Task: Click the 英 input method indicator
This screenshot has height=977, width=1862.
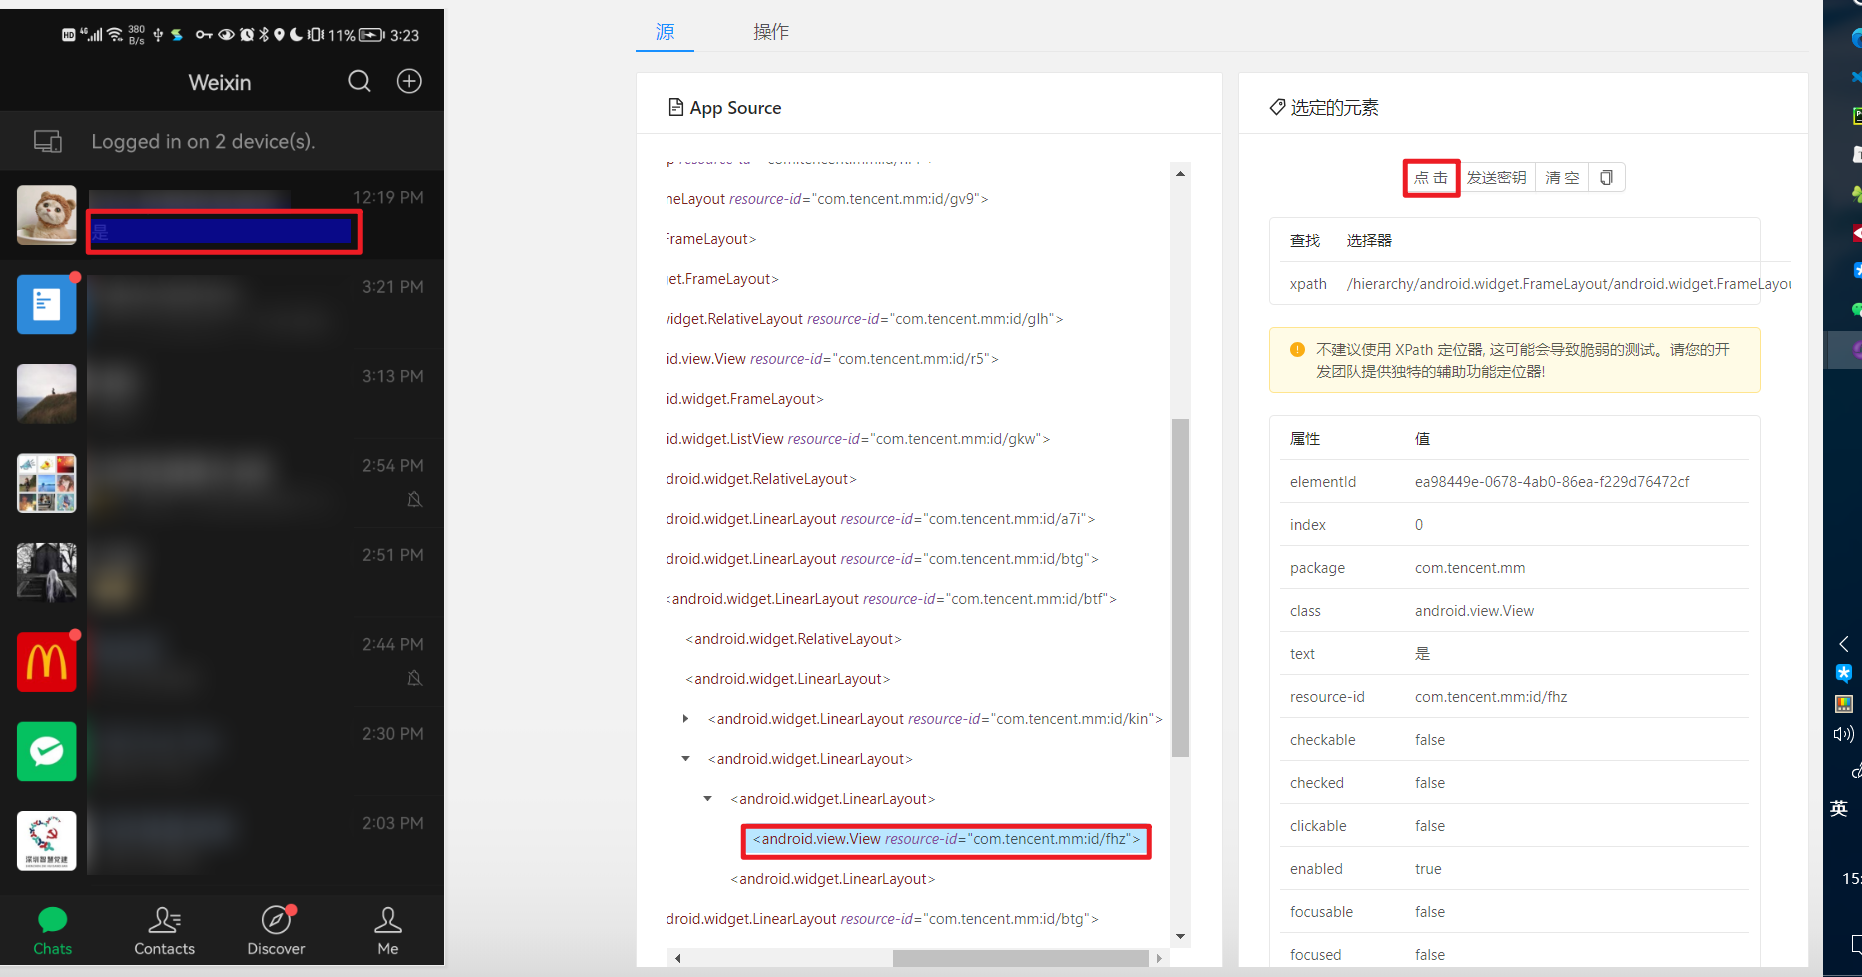Action: tap(1838, 808)
